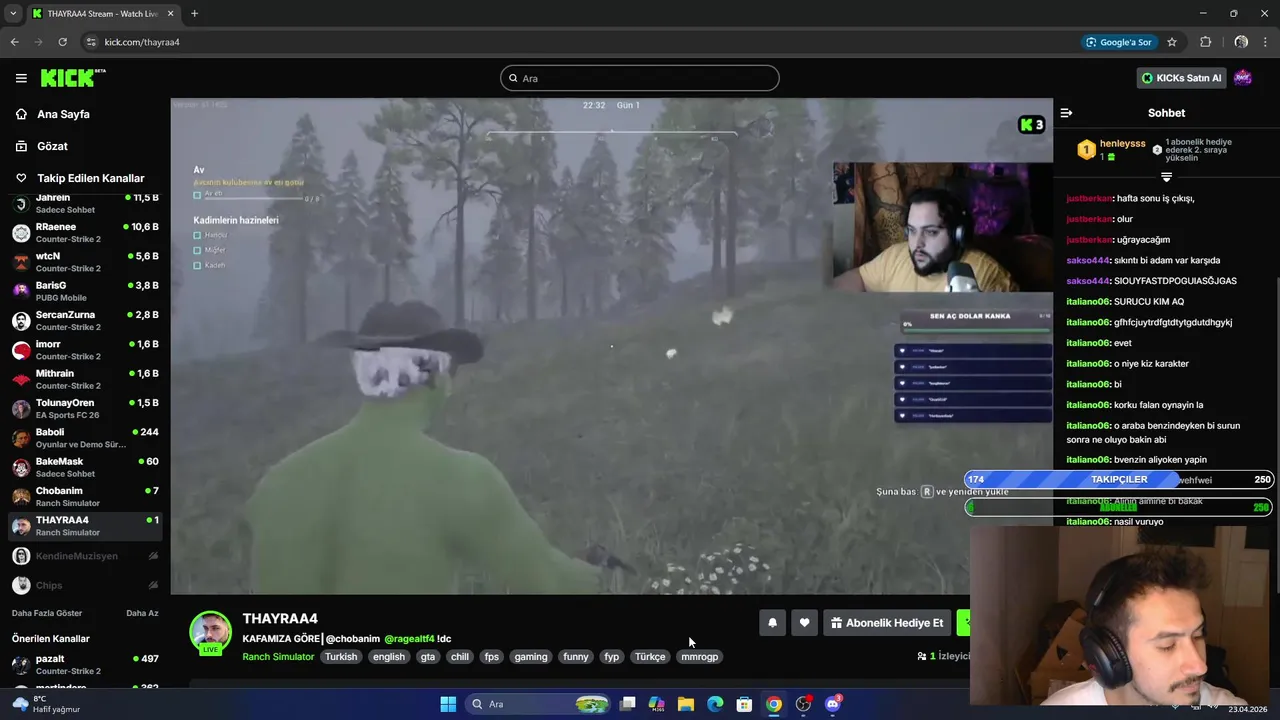This screenshot has height=720, width=1280.
Task: Open offline KendineMuzisyen channel
Action: pyautogui.click(x=84, y=556)
